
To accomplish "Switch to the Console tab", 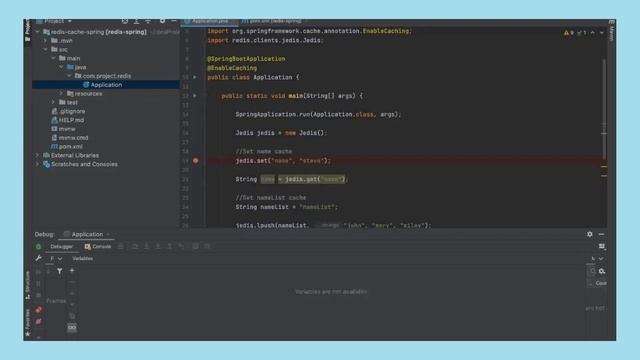I will 98,247.
